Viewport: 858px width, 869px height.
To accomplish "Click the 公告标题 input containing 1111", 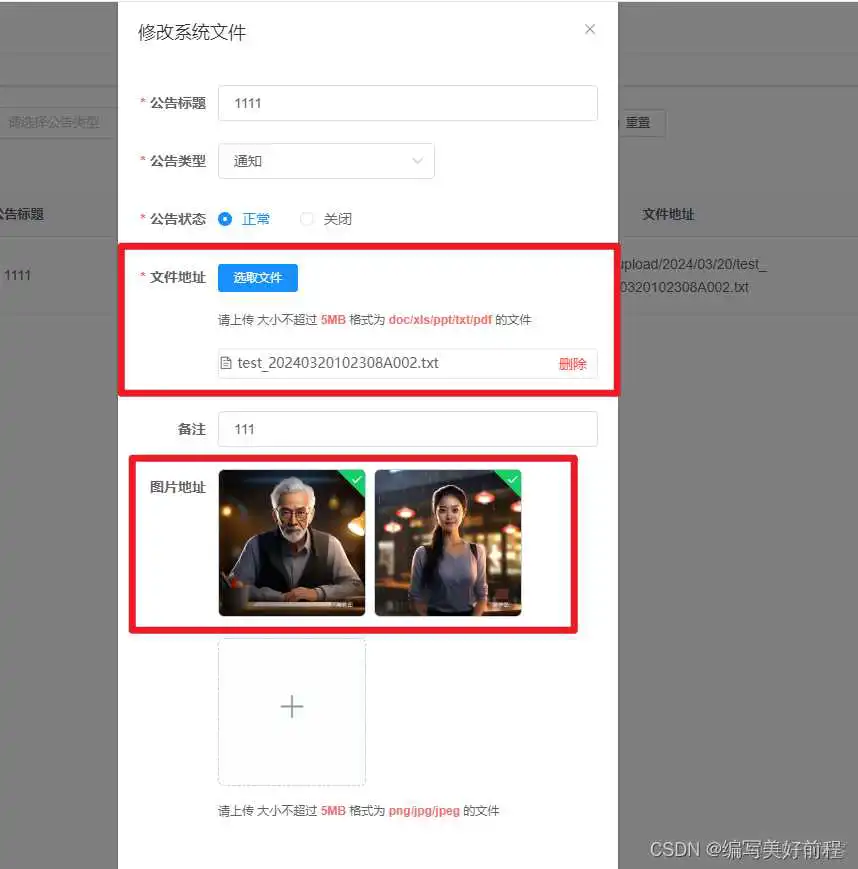I will [x=407, y=103].
